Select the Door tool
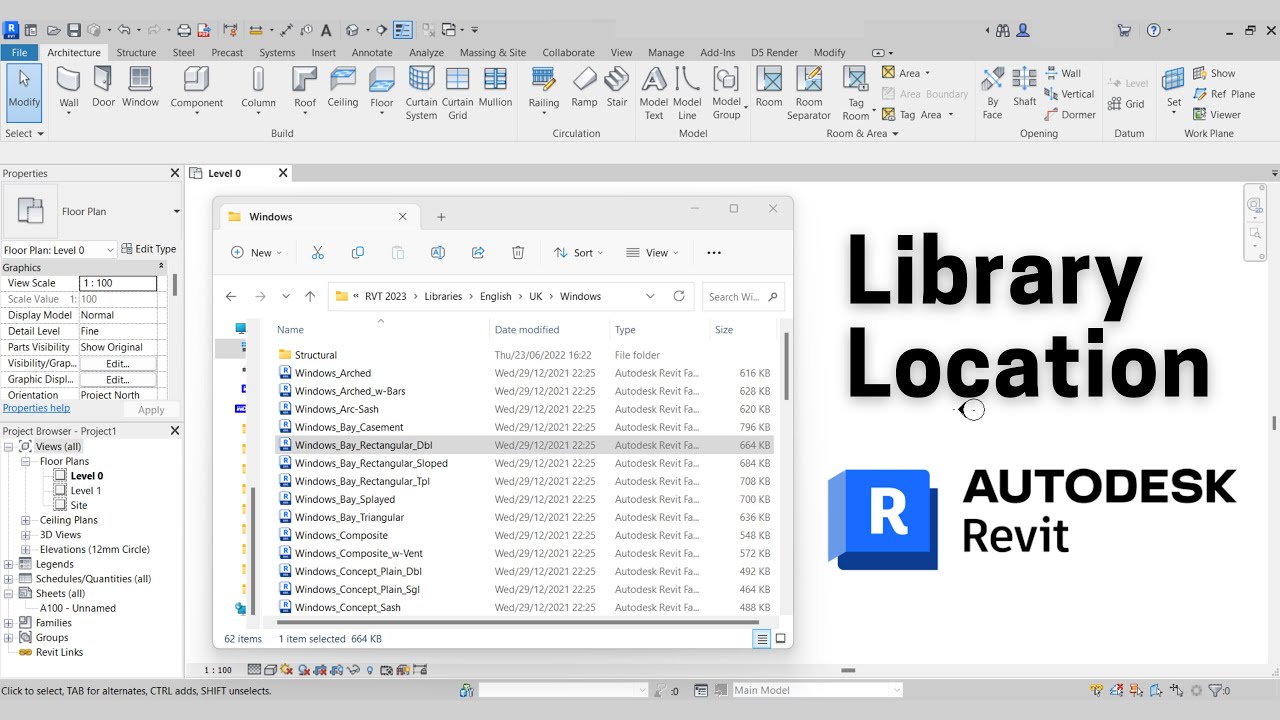 [x=103, y=88]
